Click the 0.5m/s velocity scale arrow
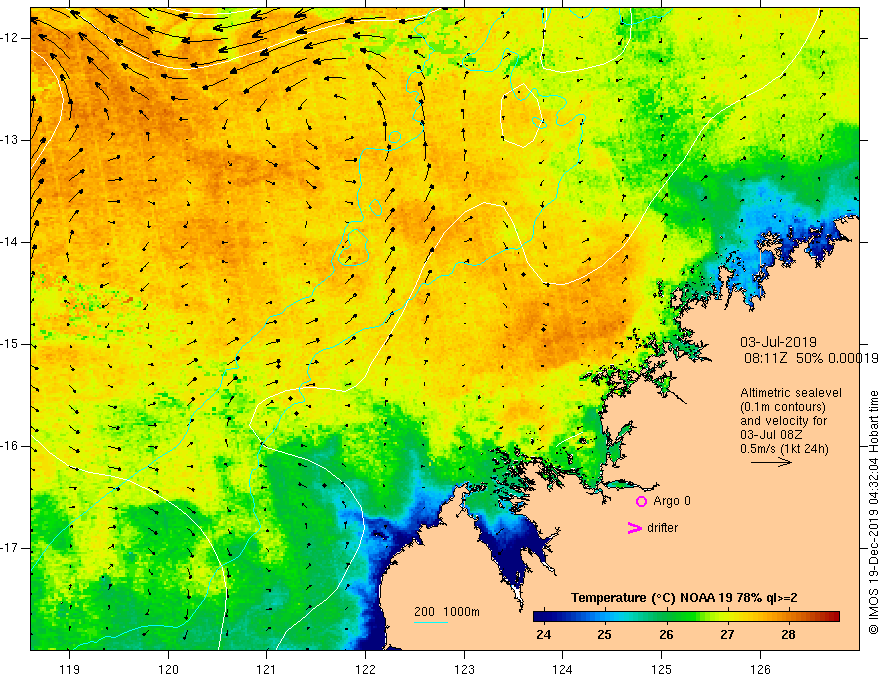This screenshot has height=680, width=880. click(x=771, y=462)
